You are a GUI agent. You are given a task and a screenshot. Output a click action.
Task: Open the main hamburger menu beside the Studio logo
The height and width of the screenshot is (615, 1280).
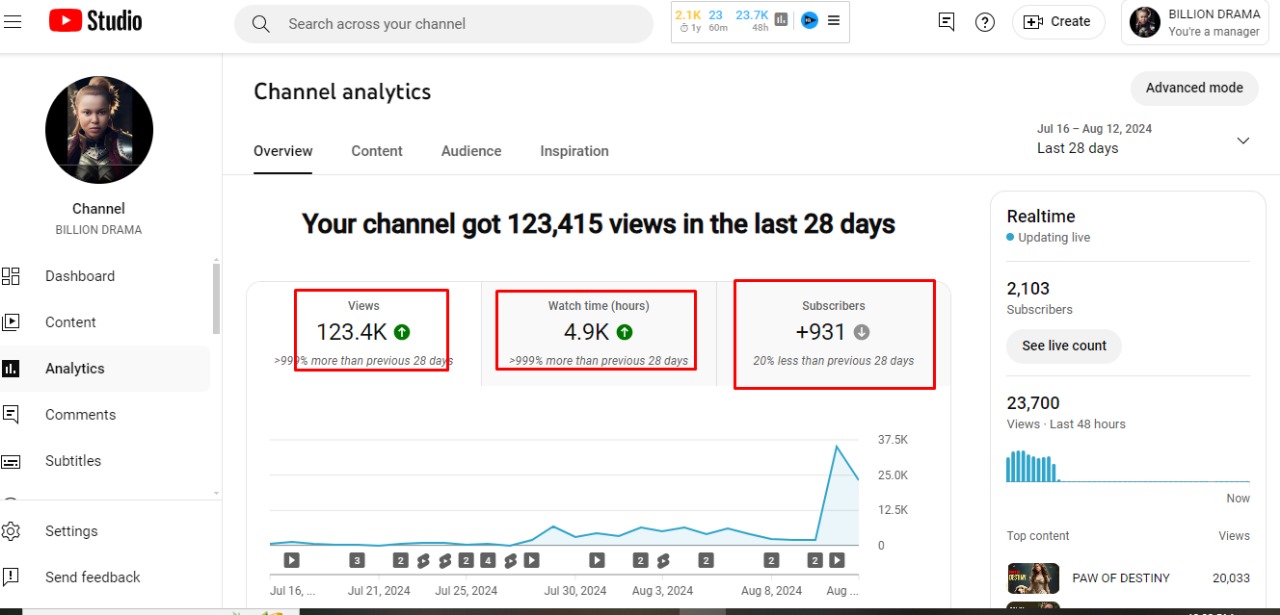point(13,22)
